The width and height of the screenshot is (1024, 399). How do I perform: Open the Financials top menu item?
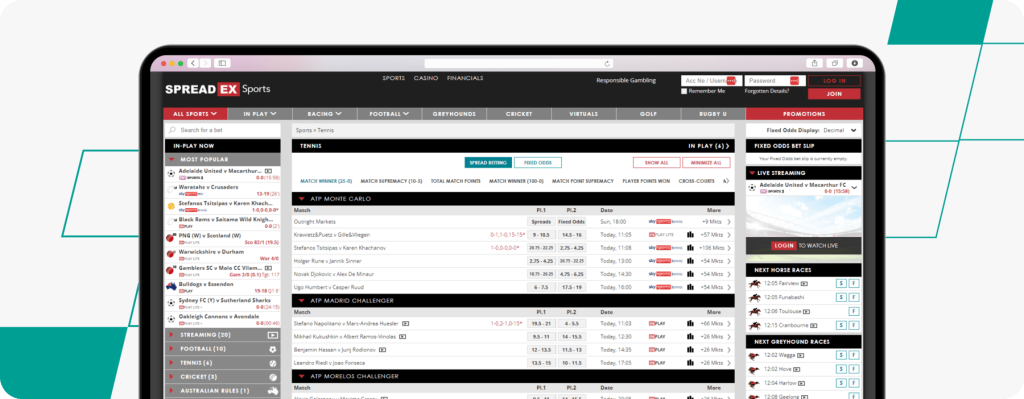pos(465,78)
